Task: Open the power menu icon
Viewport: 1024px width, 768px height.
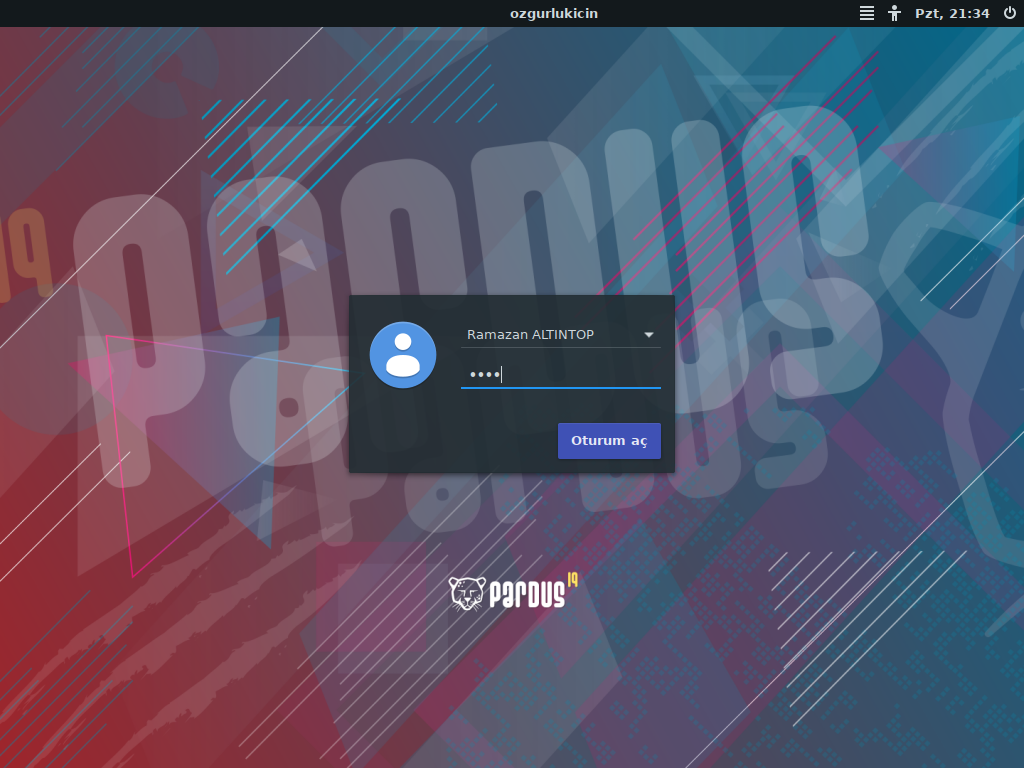Action: tap(1010, 13)
